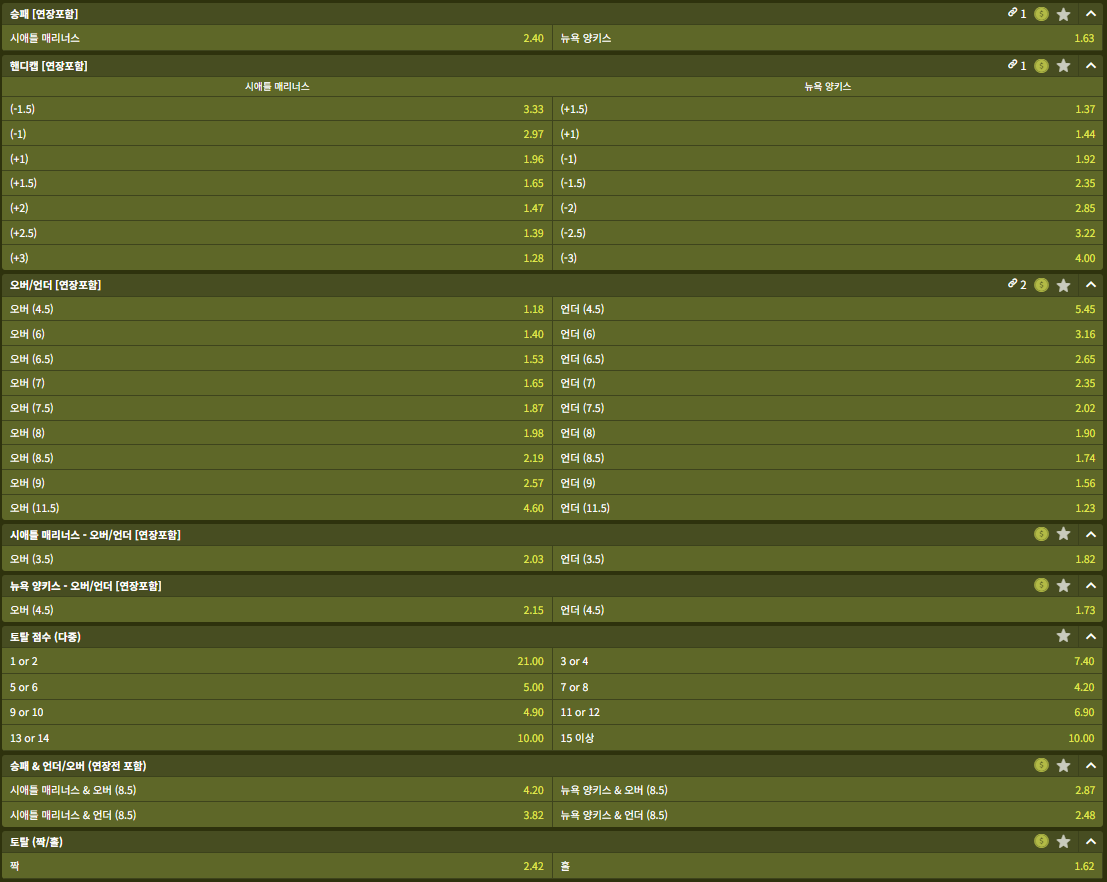Screen dimensions: 1107x882
Task: Select total score 13 or 14 at 10.00
Action: click(277, 738)
